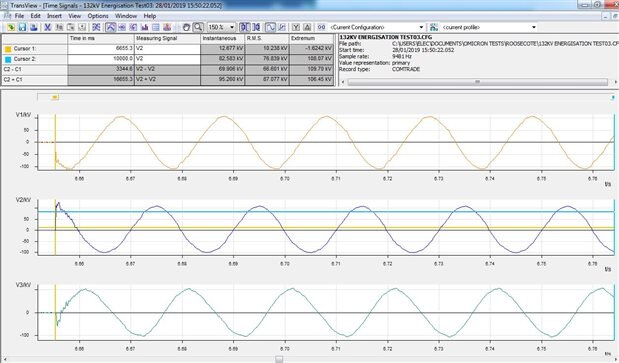Open the Insert menu
The width and height of the screenshot is (619, 363).
click(x=54, y=16)
